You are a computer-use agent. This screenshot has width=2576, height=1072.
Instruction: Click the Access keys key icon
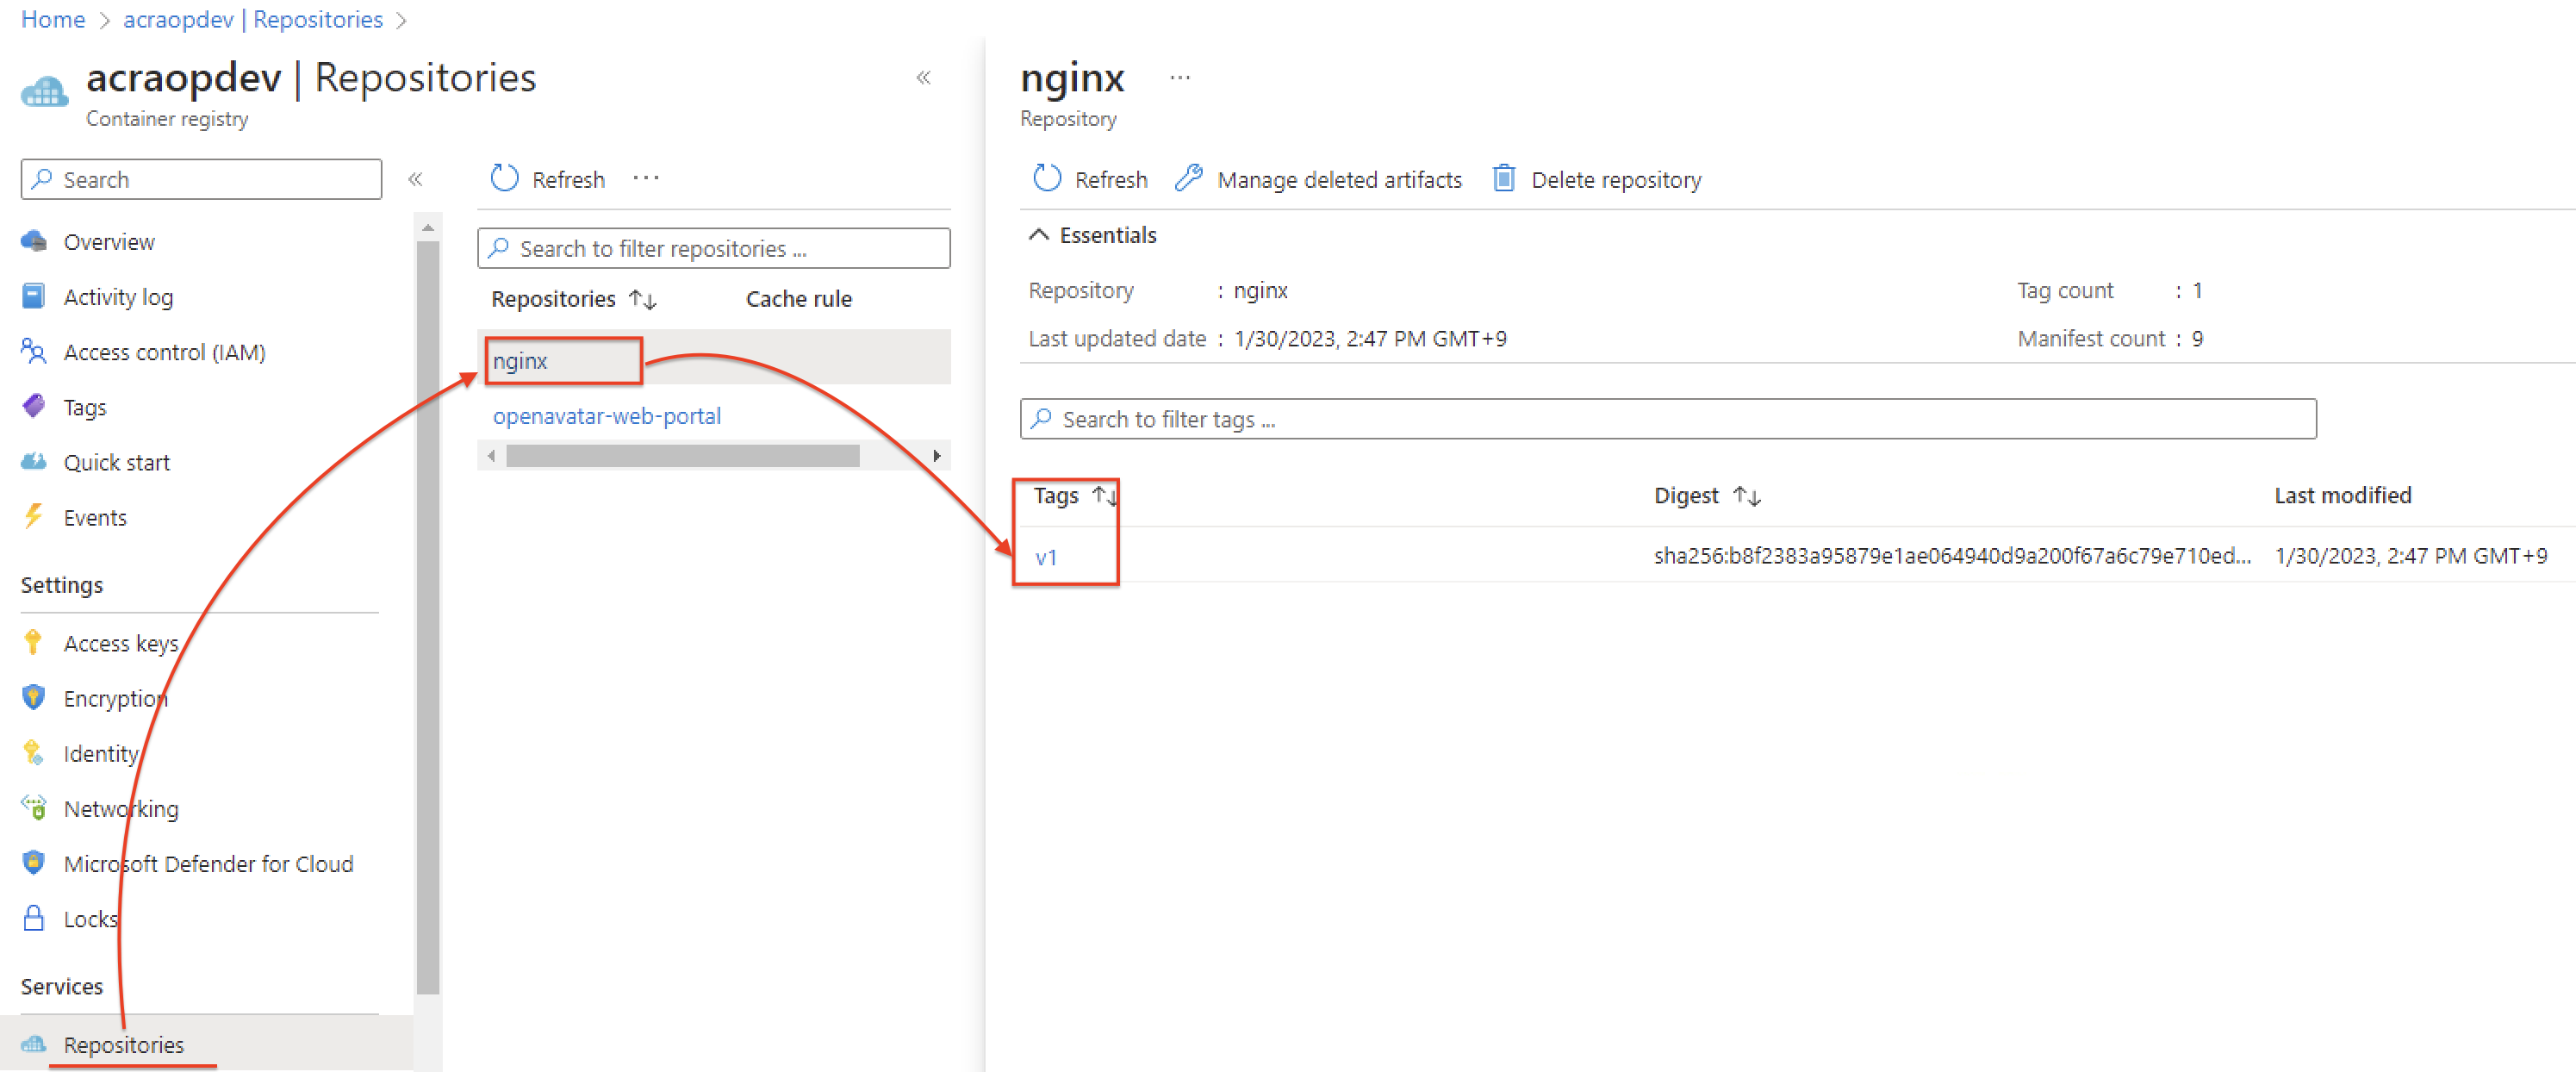[33, 642]
